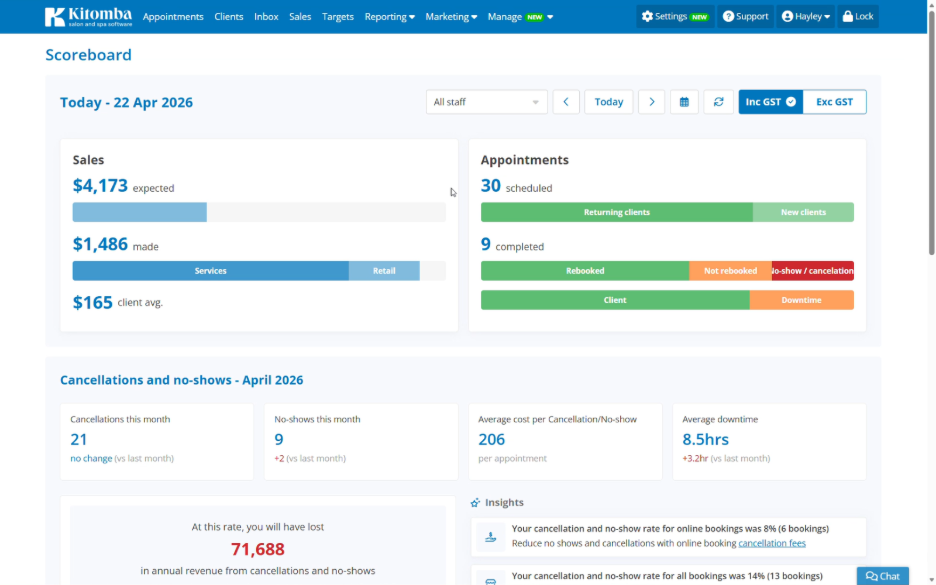Go to previous day arrow
Viewport: 936px width, 585px height.
[566, 102]
